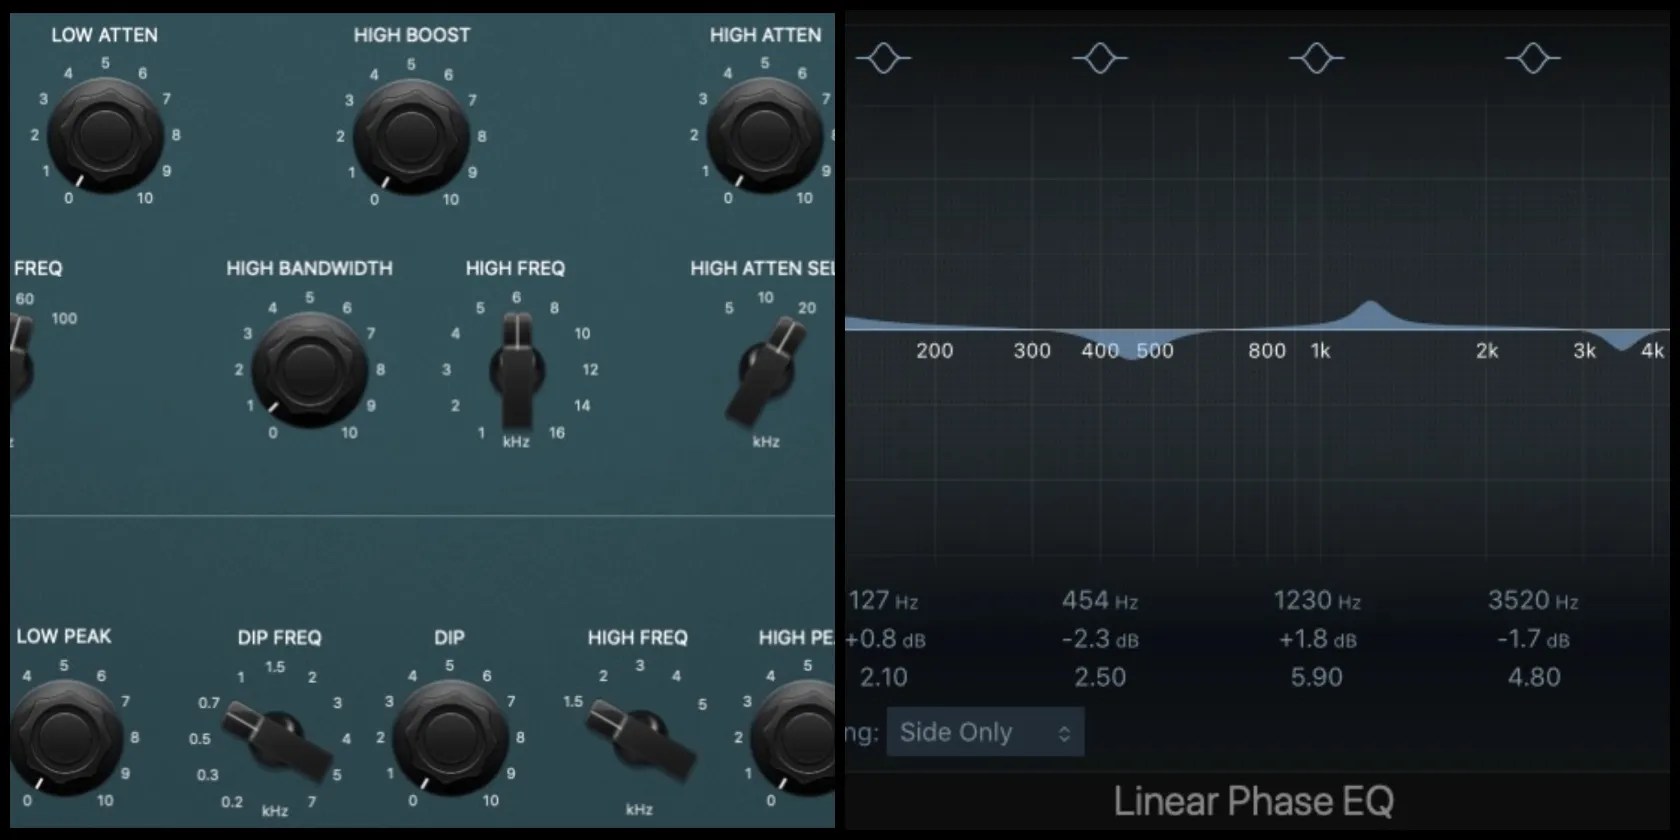This screenshot has width=1680, height=840.
Task: Click the LOW PEAK knob
Action: tap(66, 738)
